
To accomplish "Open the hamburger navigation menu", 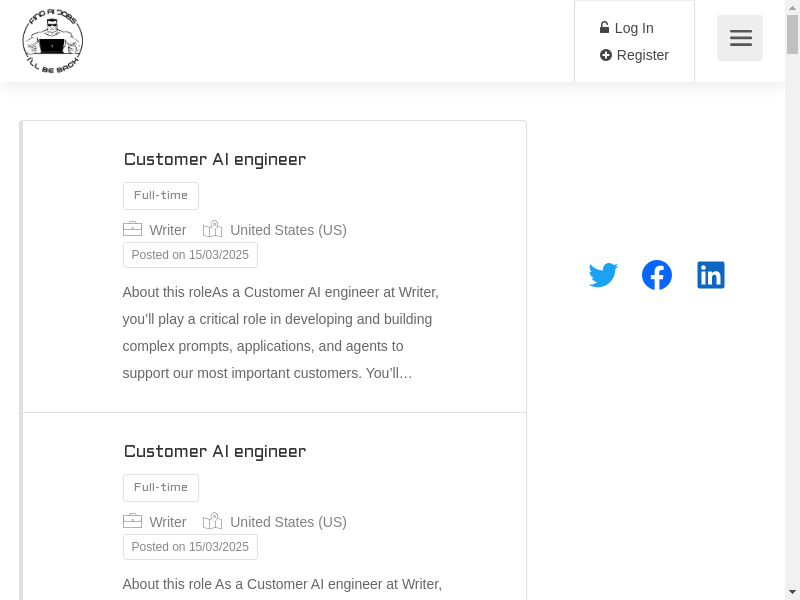I will [x=740, y=38].
